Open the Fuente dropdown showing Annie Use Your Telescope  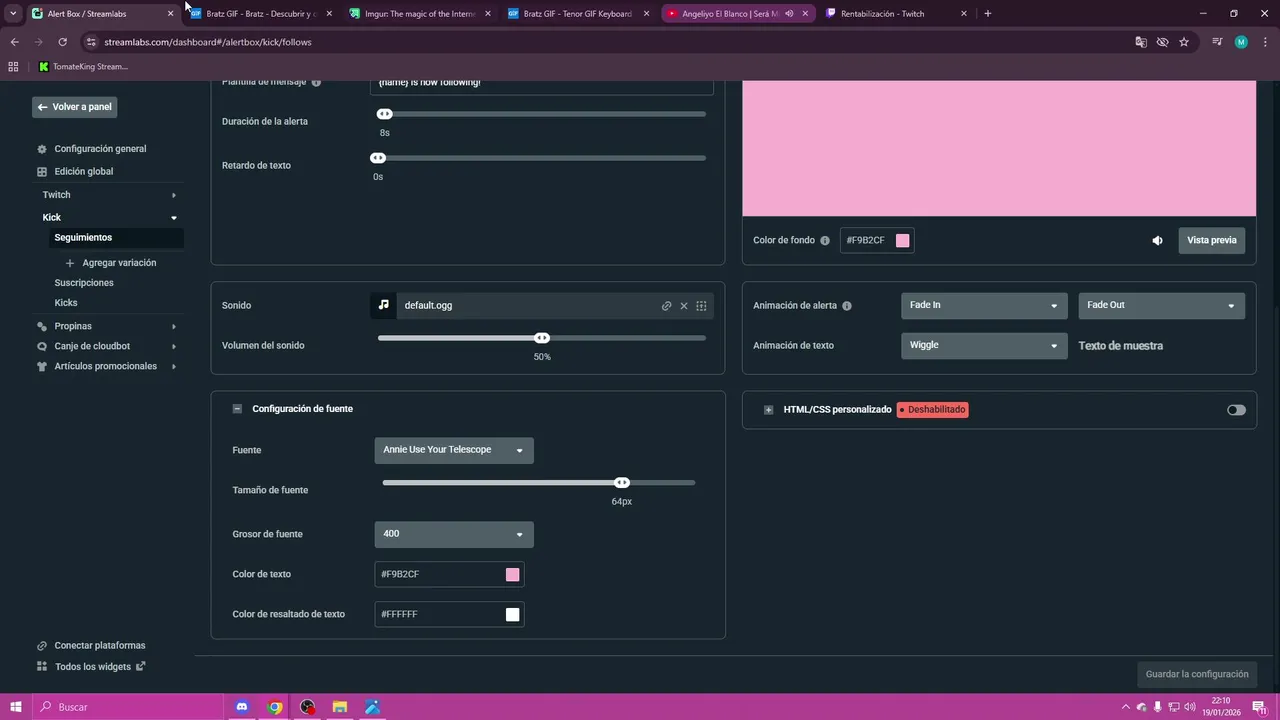click(x=454, y=450)
